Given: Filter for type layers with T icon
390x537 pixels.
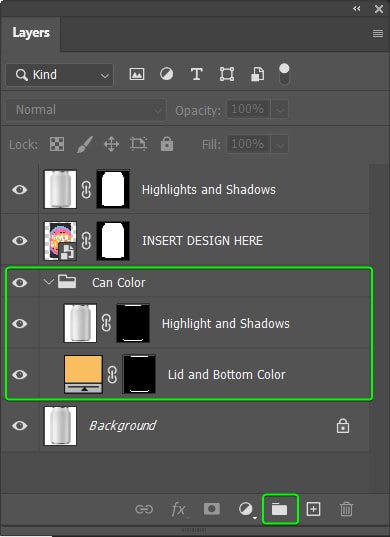Looking at the screenshot, I should 197,74.
